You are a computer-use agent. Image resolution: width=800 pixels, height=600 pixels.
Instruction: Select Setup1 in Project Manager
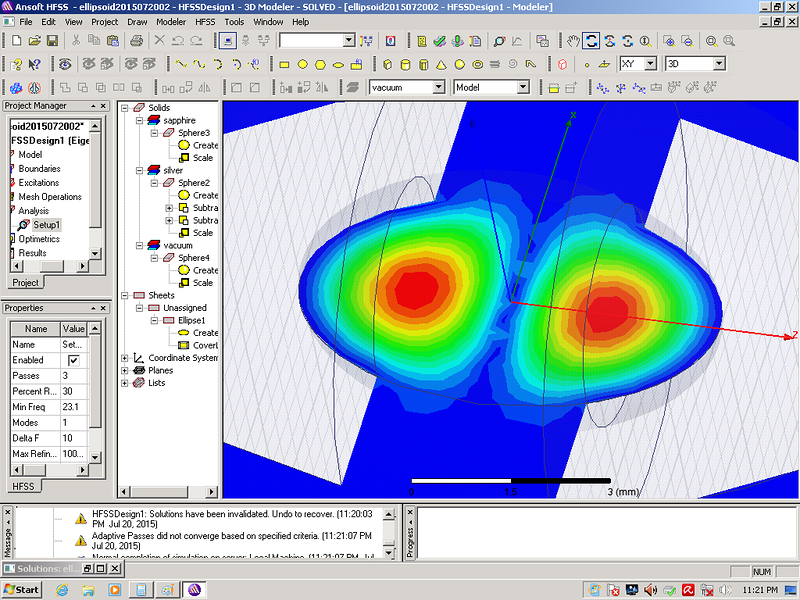pyautogui.click(x=46, y=225)
